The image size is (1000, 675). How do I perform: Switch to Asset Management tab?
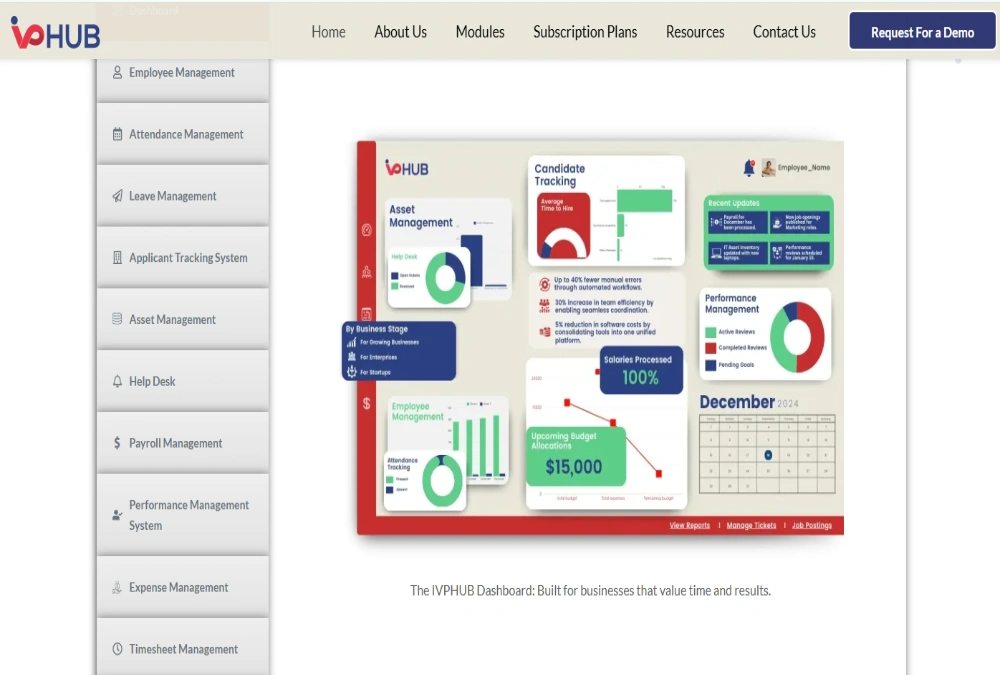[183, 320]
